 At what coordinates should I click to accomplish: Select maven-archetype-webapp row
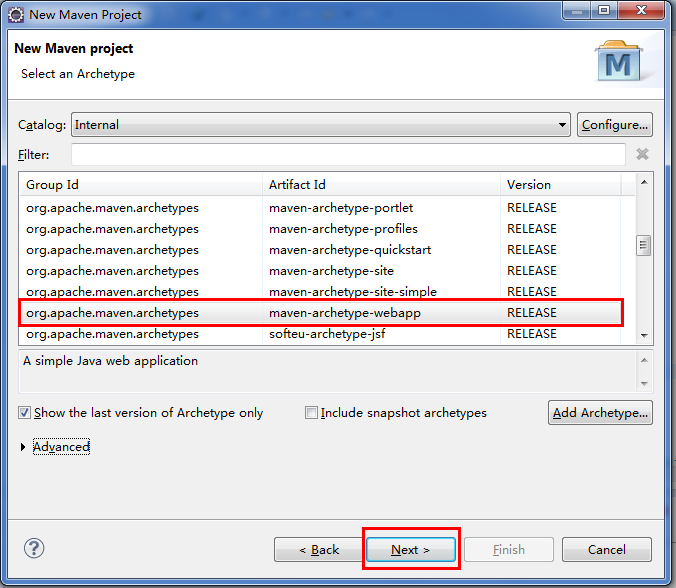(x=320, y=313)
